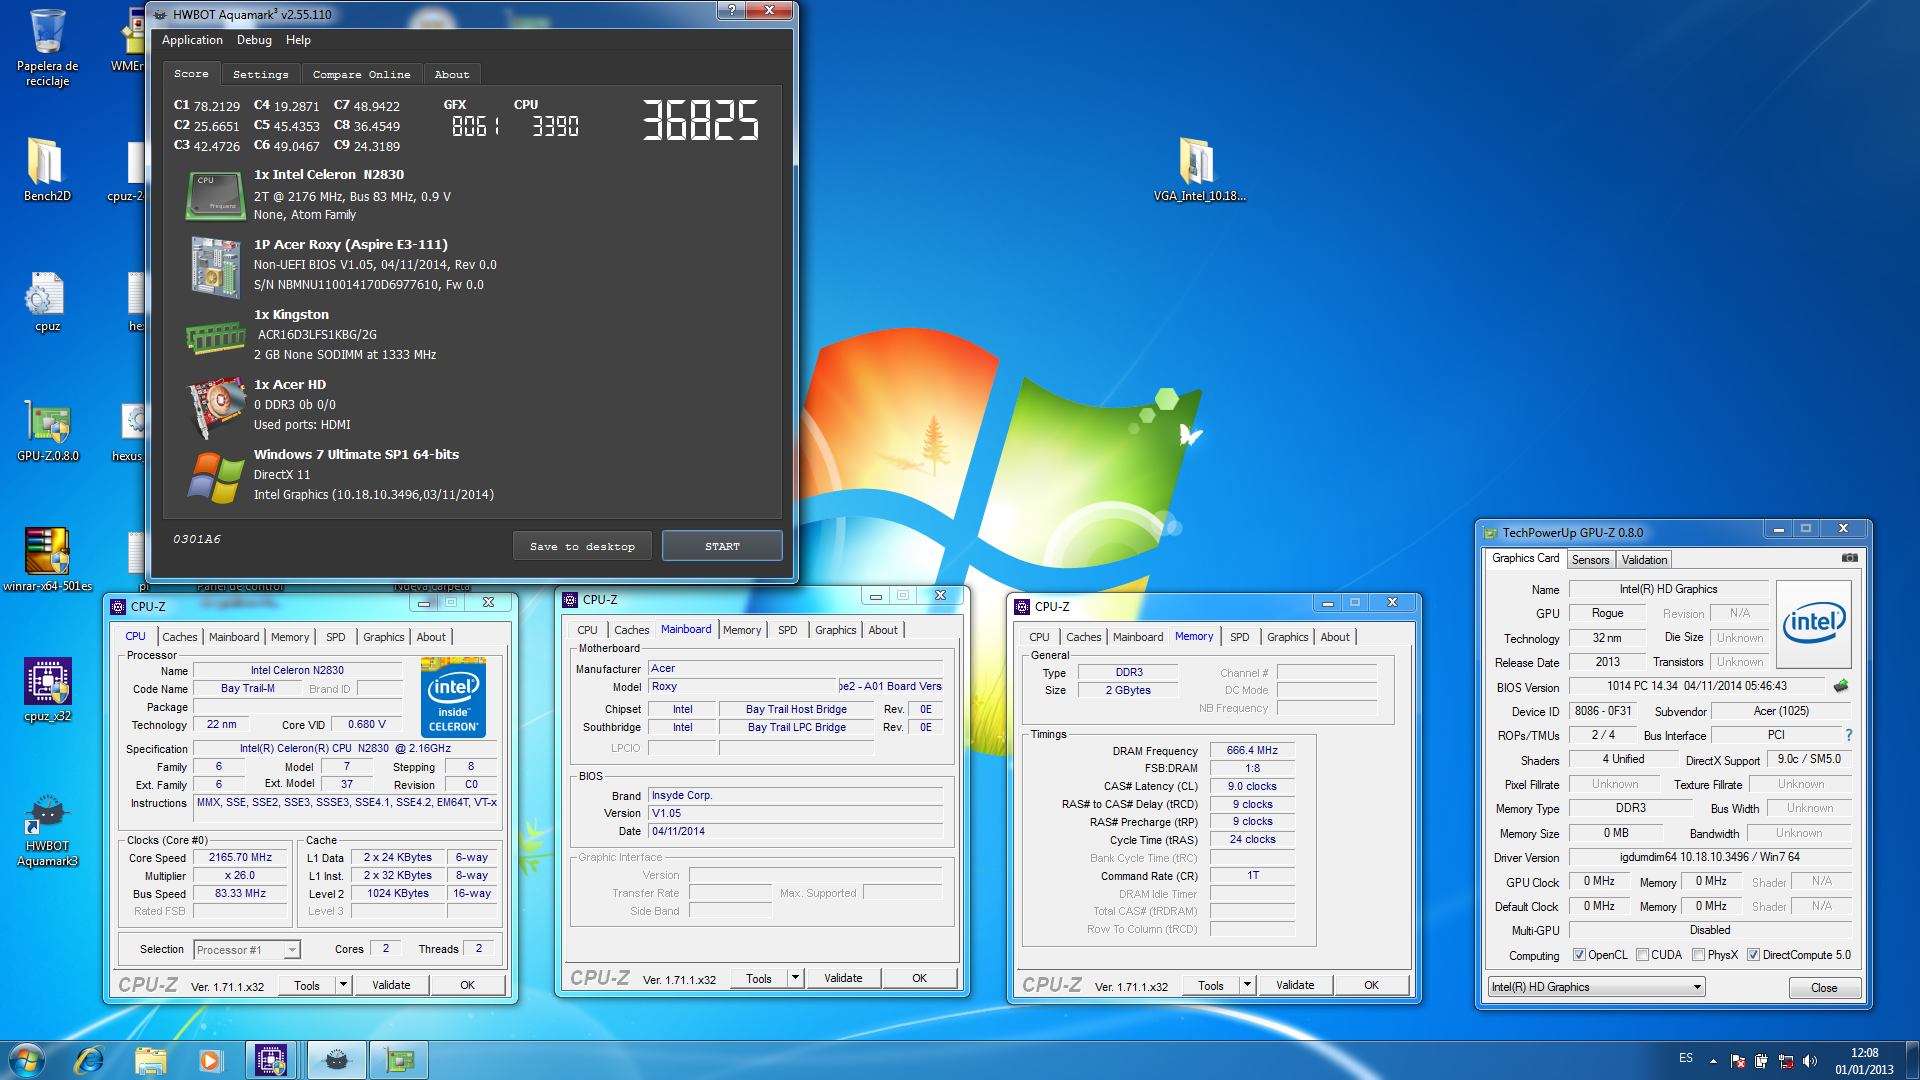The width and height of the screenshot is (1920, 1080).
Task: Open Processor #1 selection dropdown
Action: click(x=248, y=949)
